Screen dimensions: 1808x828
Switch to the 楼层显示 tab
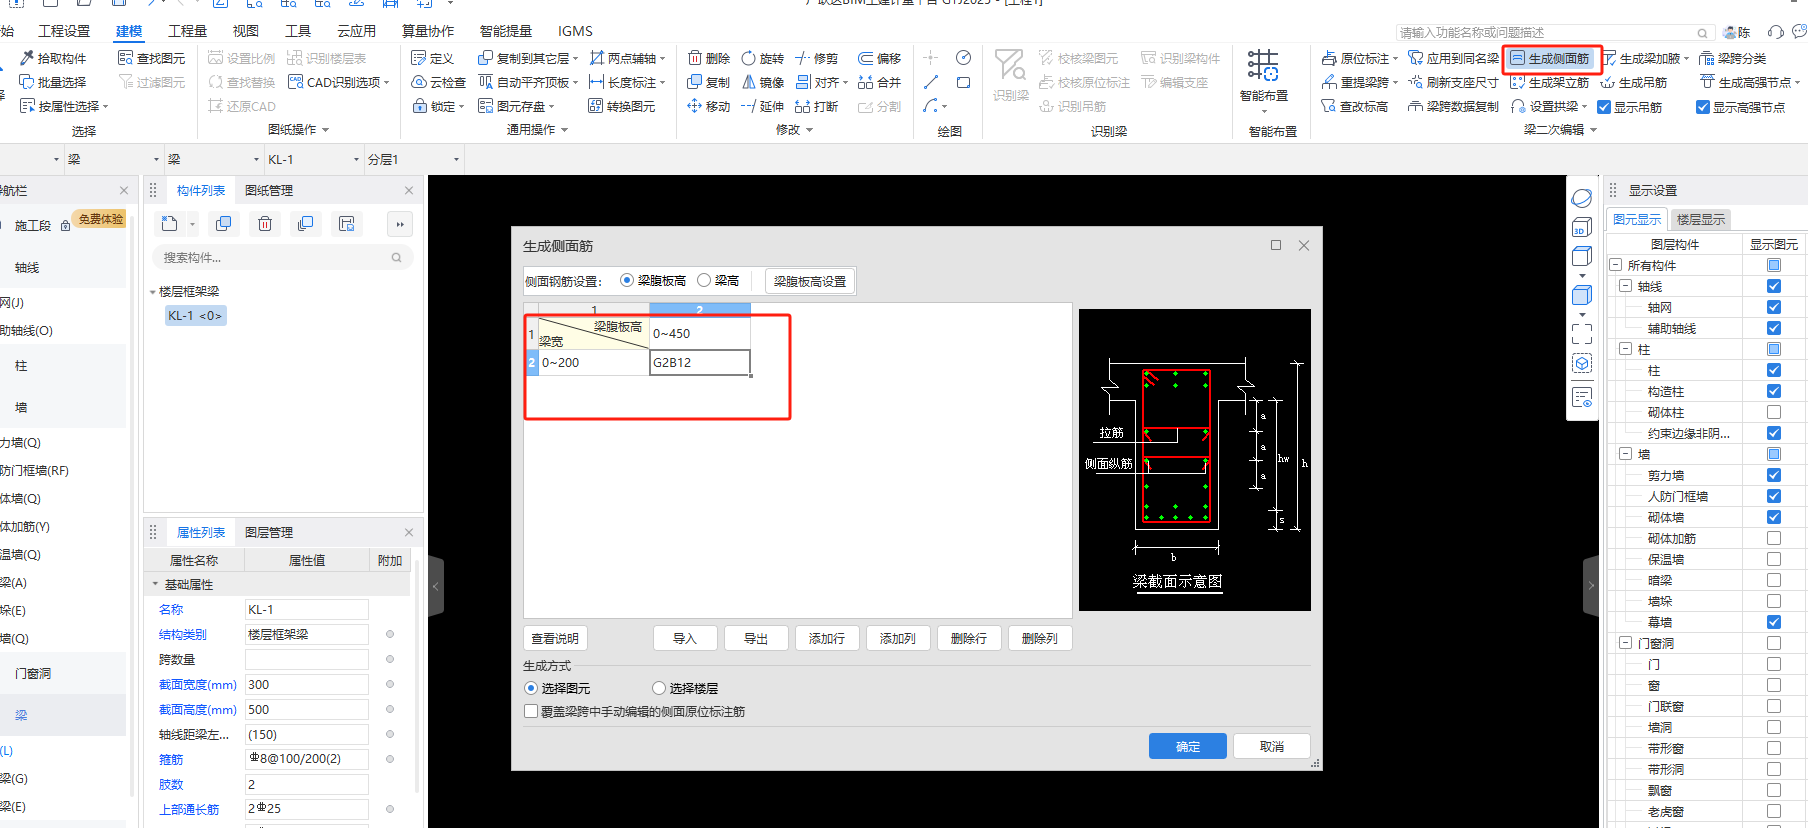tap(1700, 219)
